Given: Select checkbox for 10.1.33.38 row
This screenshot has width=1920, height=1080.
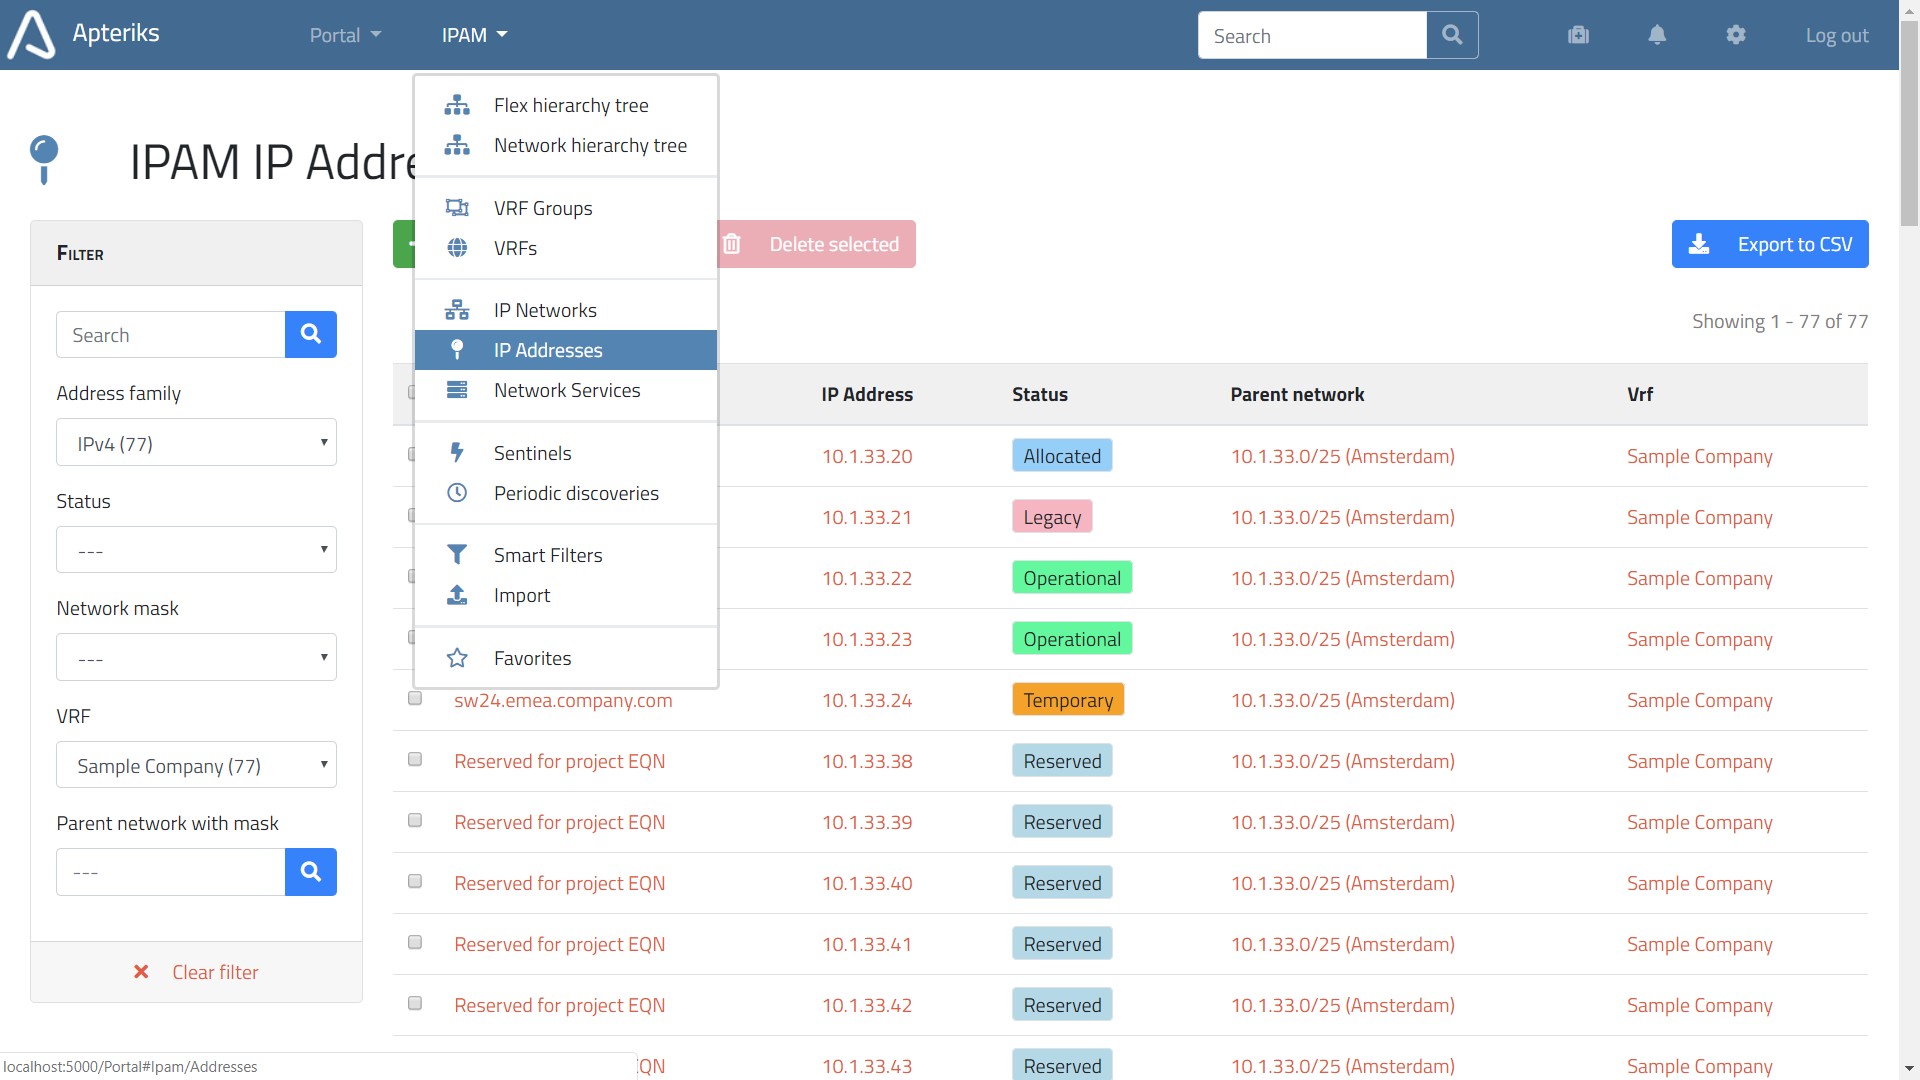Looking at the screenshot, I should 415,760.
